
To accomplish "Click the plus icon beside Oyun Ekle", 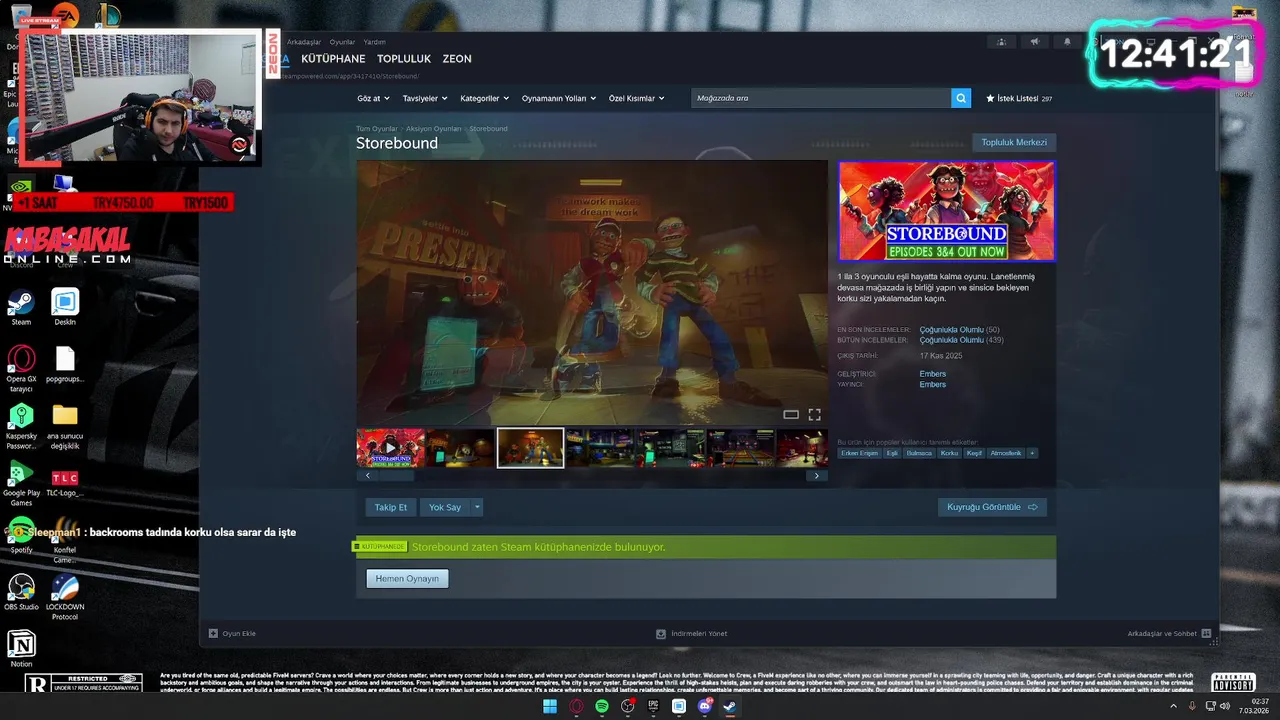I will point(213,633).
